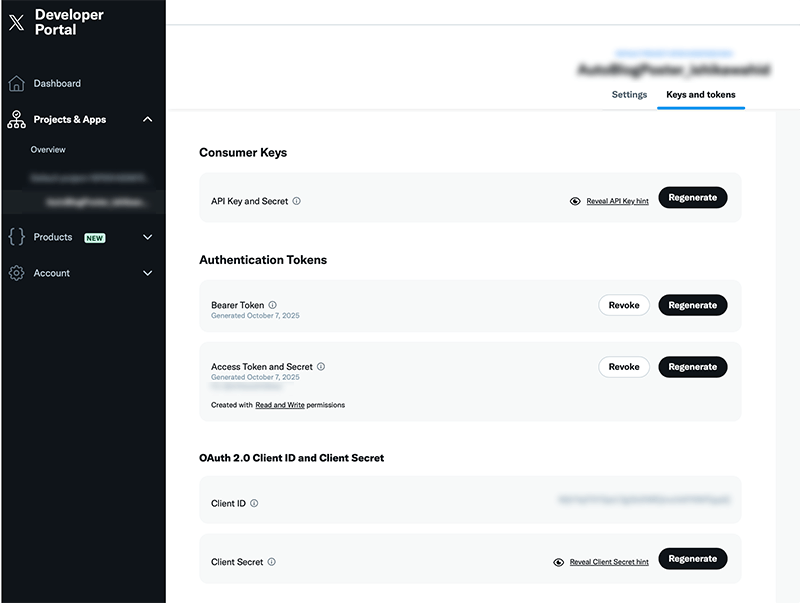
Task: Revoke the Bearer Token
Action: [x=624, y=305]
